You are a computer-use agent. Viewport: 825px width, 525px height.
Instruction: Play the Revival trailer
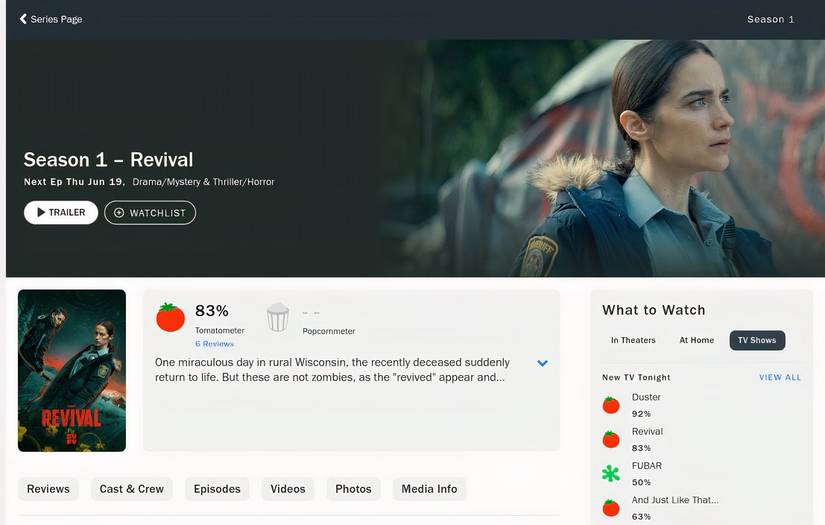pos(61,212)
